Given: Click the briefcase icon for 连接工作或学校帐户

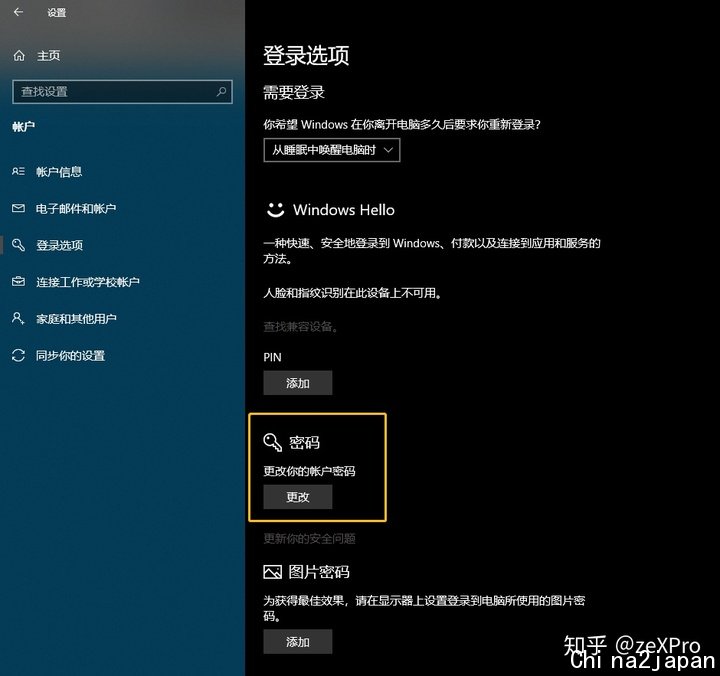Looking at the screenshot, I should tap(18, 281).
